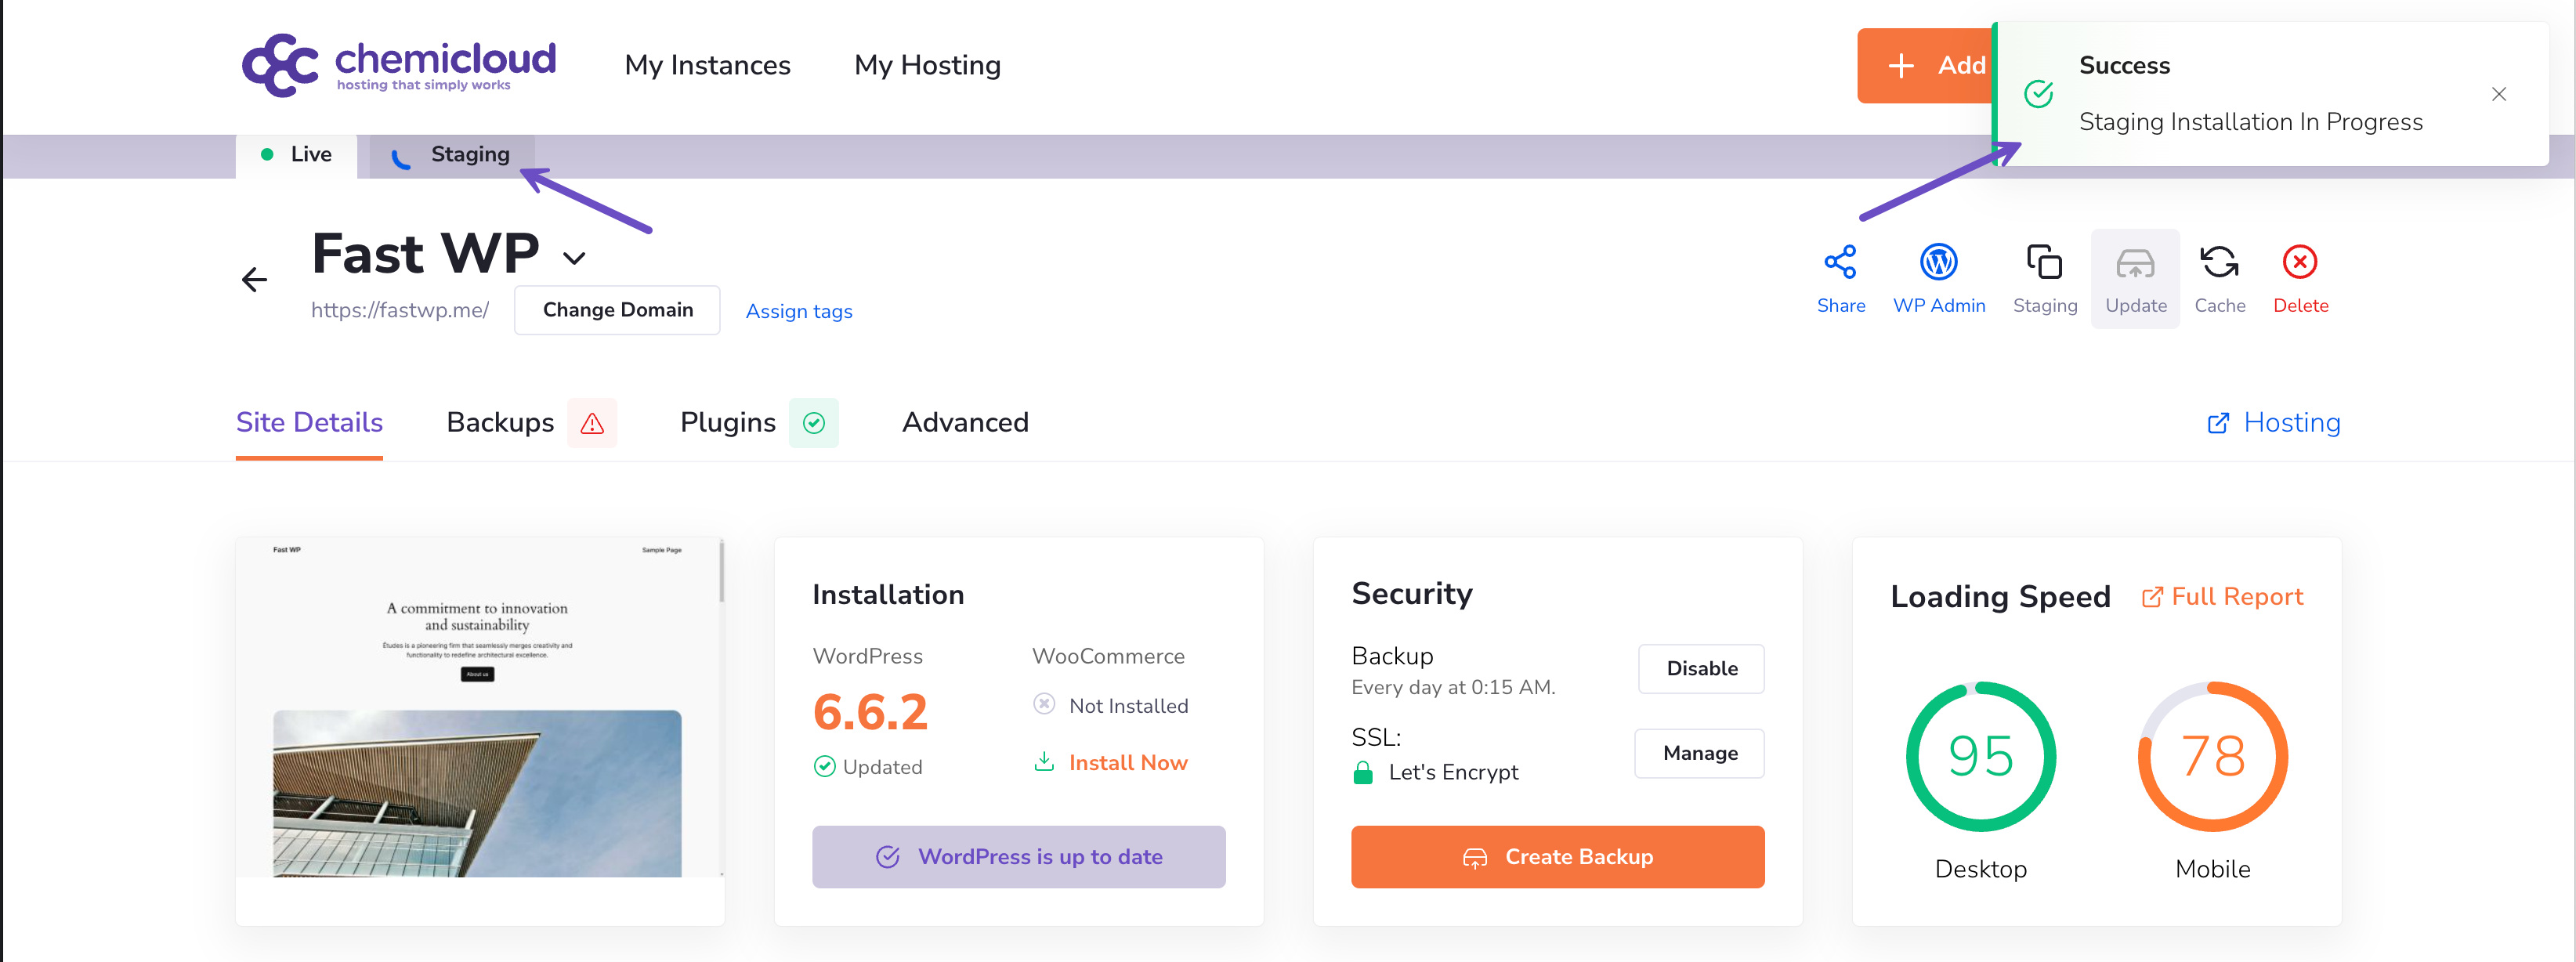Screen dimensions: 2576x962
Task: Clear cache with the Cache icon
Action: pos(2219,262)
